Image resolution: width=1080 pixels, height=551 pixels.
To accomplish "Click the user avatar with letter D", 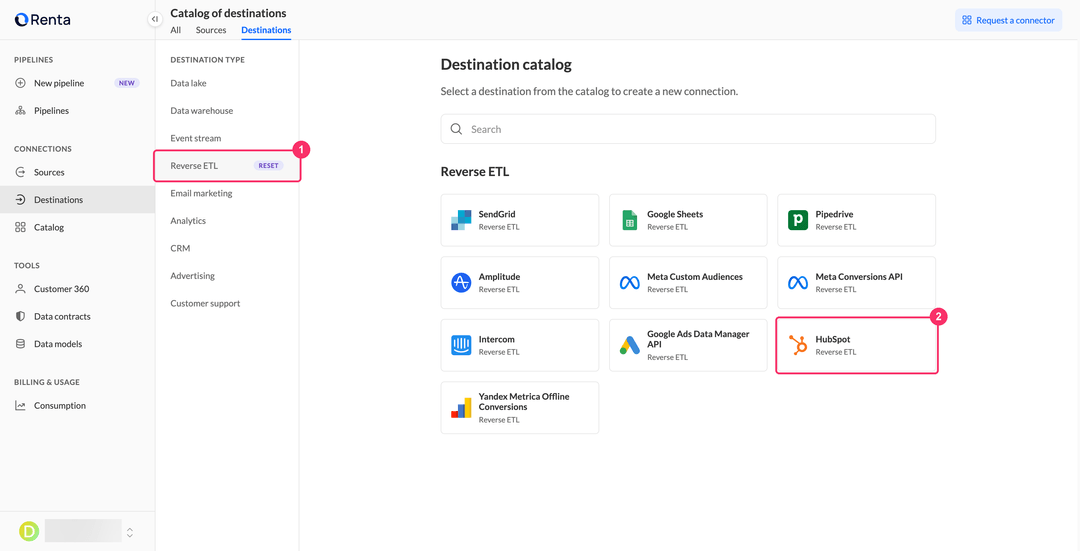I will 29,531.
